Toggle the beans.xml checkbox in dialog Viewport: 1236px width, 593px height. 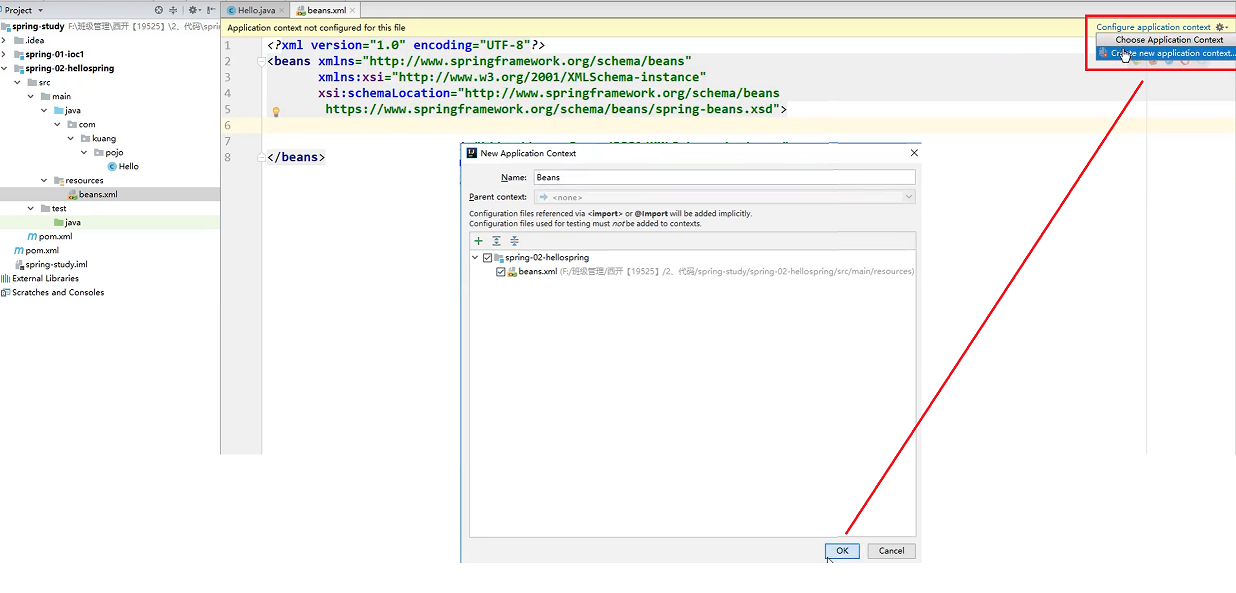coord(501,271)
